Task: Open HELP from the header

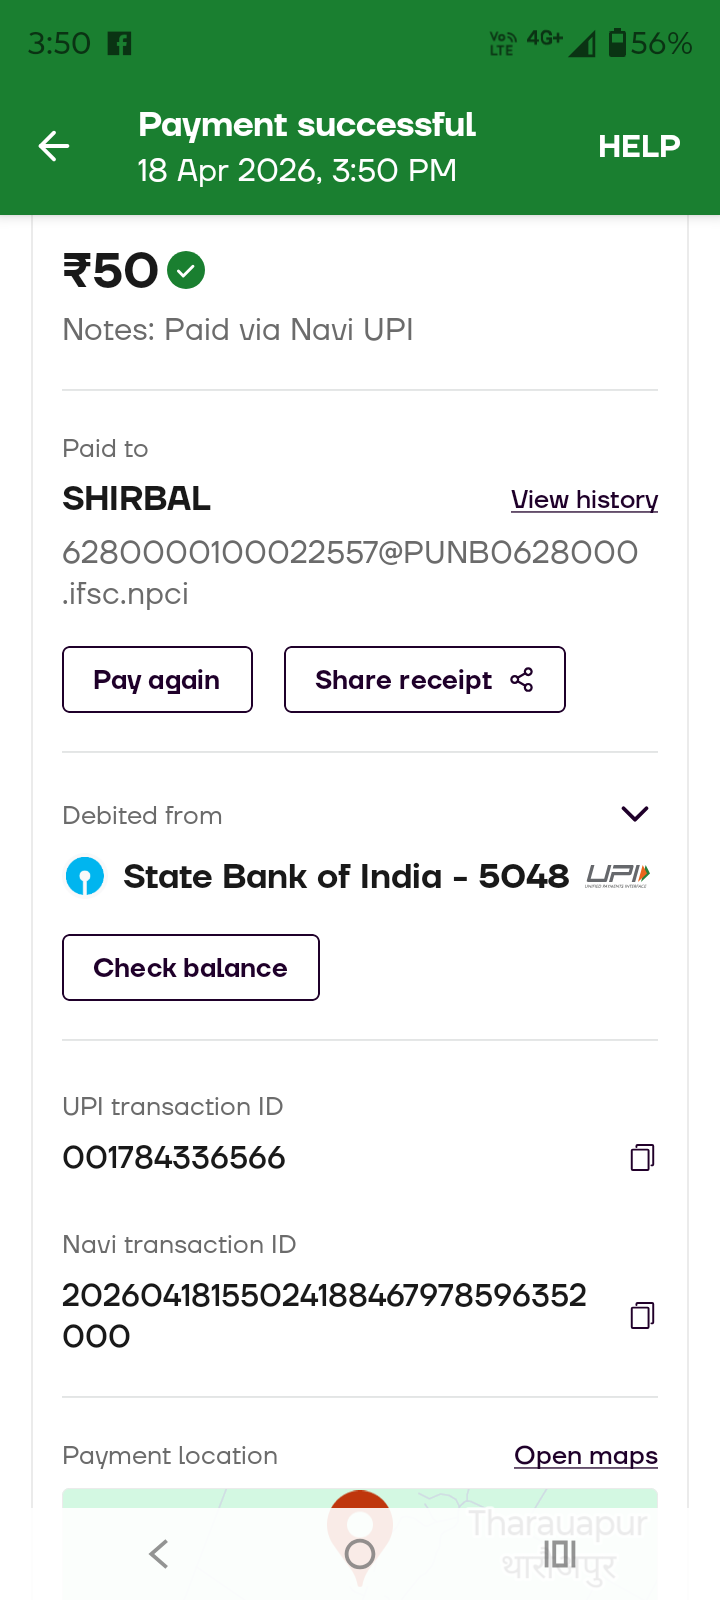Action: coord(639,147)
